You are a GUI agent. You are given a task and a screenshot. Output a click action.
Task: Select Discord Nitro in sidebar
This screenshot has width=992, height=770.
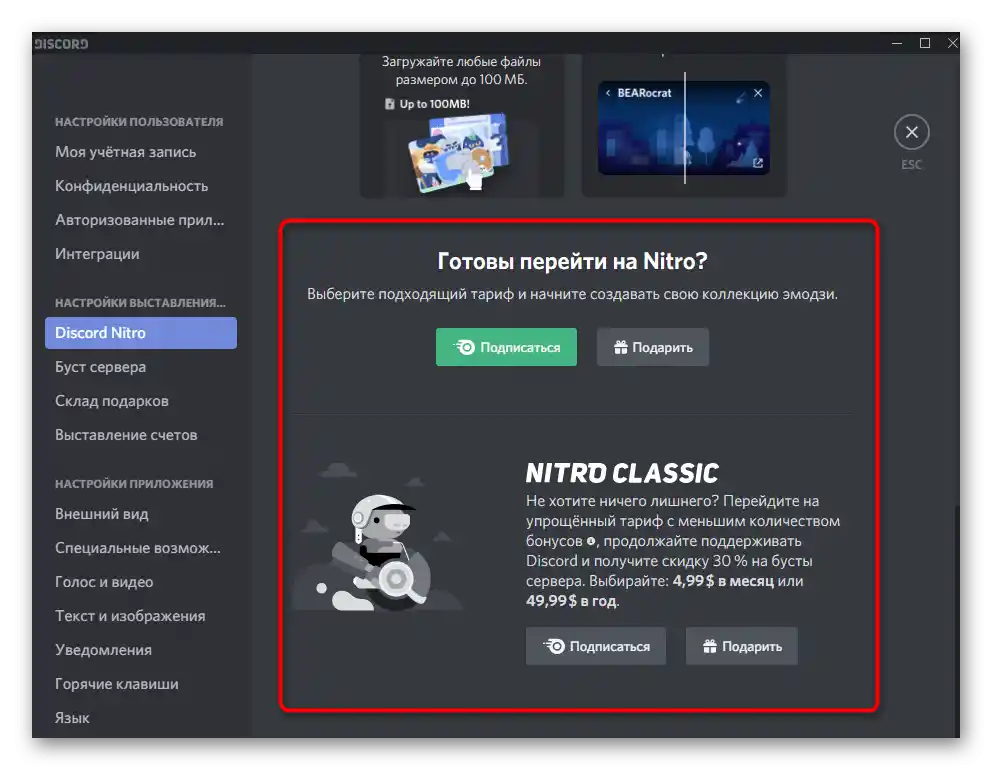[140, 333]
